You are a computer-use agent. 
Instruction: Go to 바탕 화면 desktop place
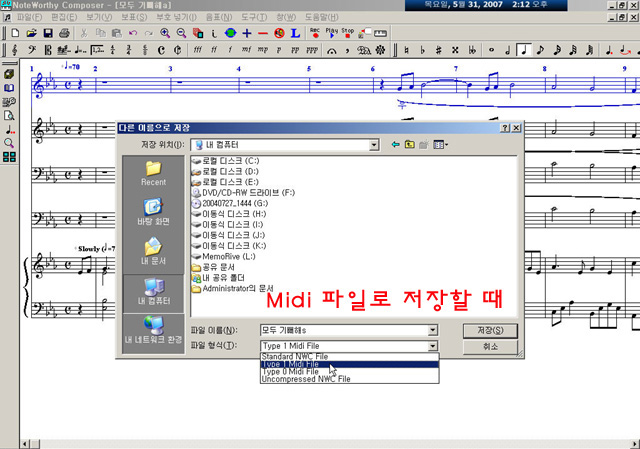pyautogui.click(x=153, y=212)
